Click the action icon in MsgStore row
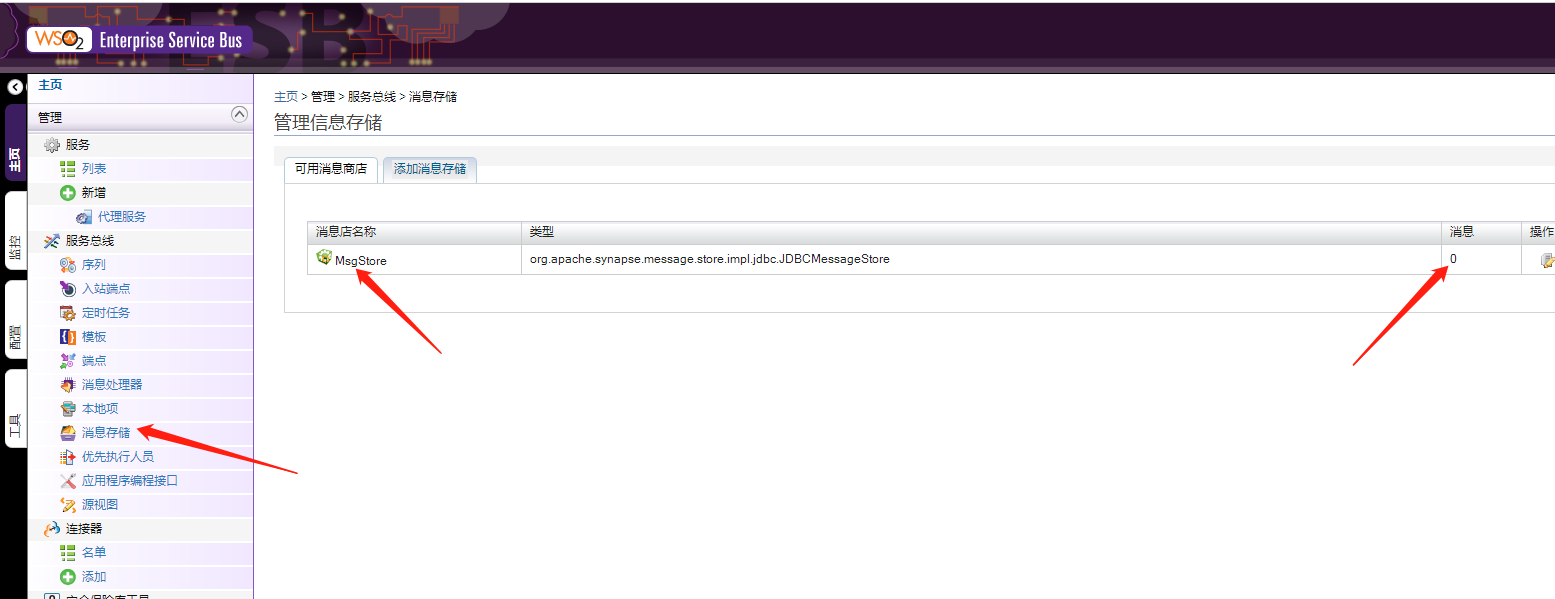 tap(1548, 260)
